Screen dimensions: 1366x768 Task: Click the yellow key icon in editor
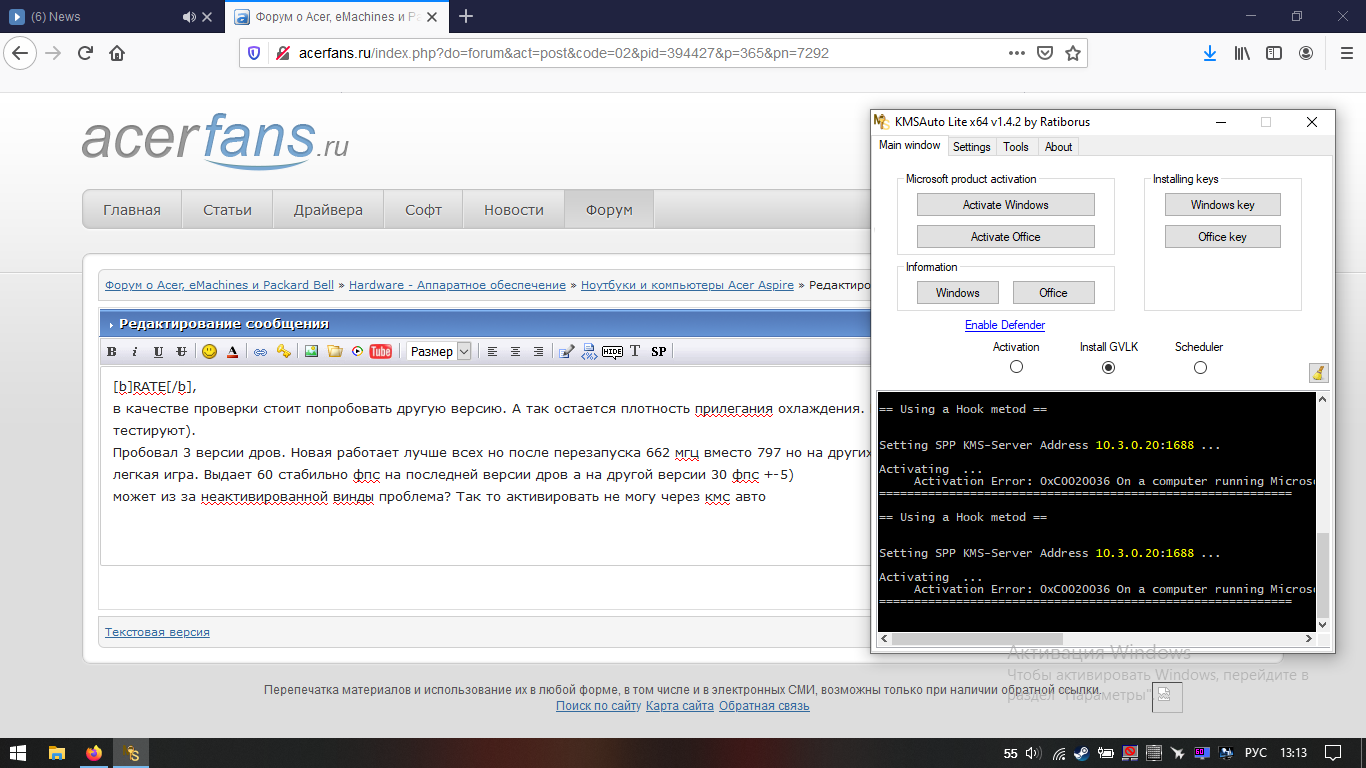tap(283, 352)
